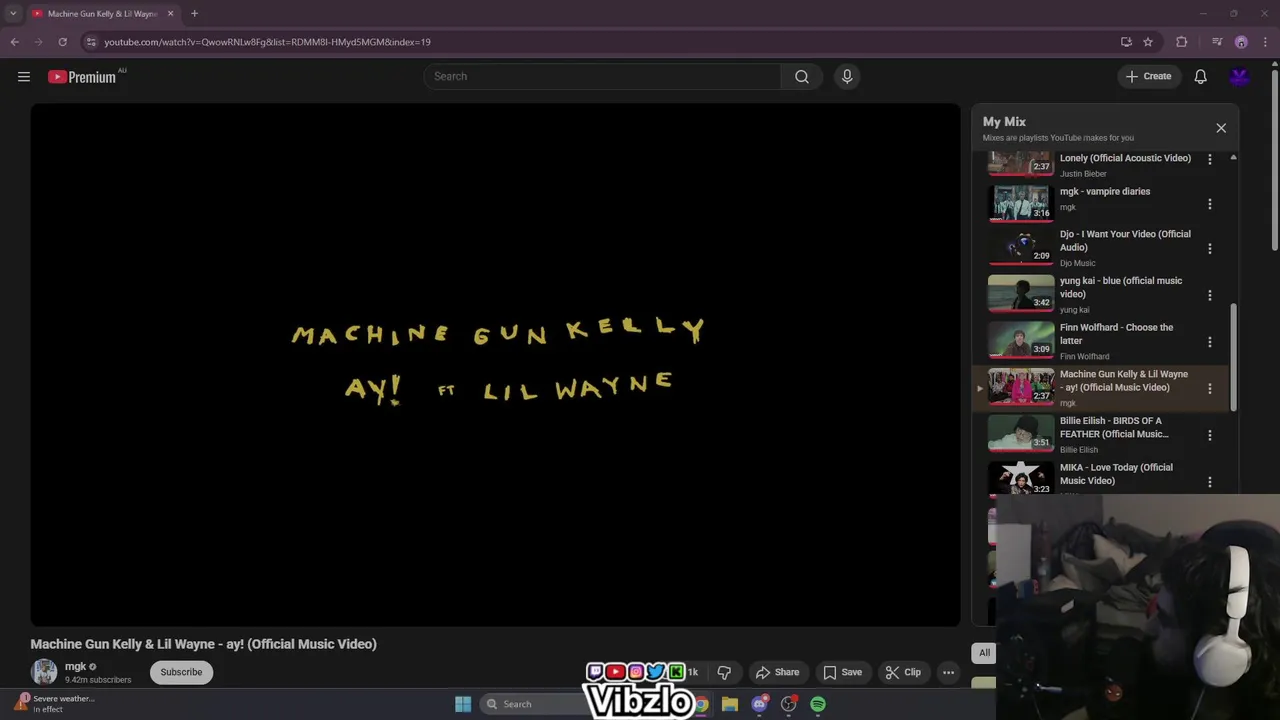Open options for mgk - vampire diaries
The image size is (1280, 720).
click(1209, 204)
